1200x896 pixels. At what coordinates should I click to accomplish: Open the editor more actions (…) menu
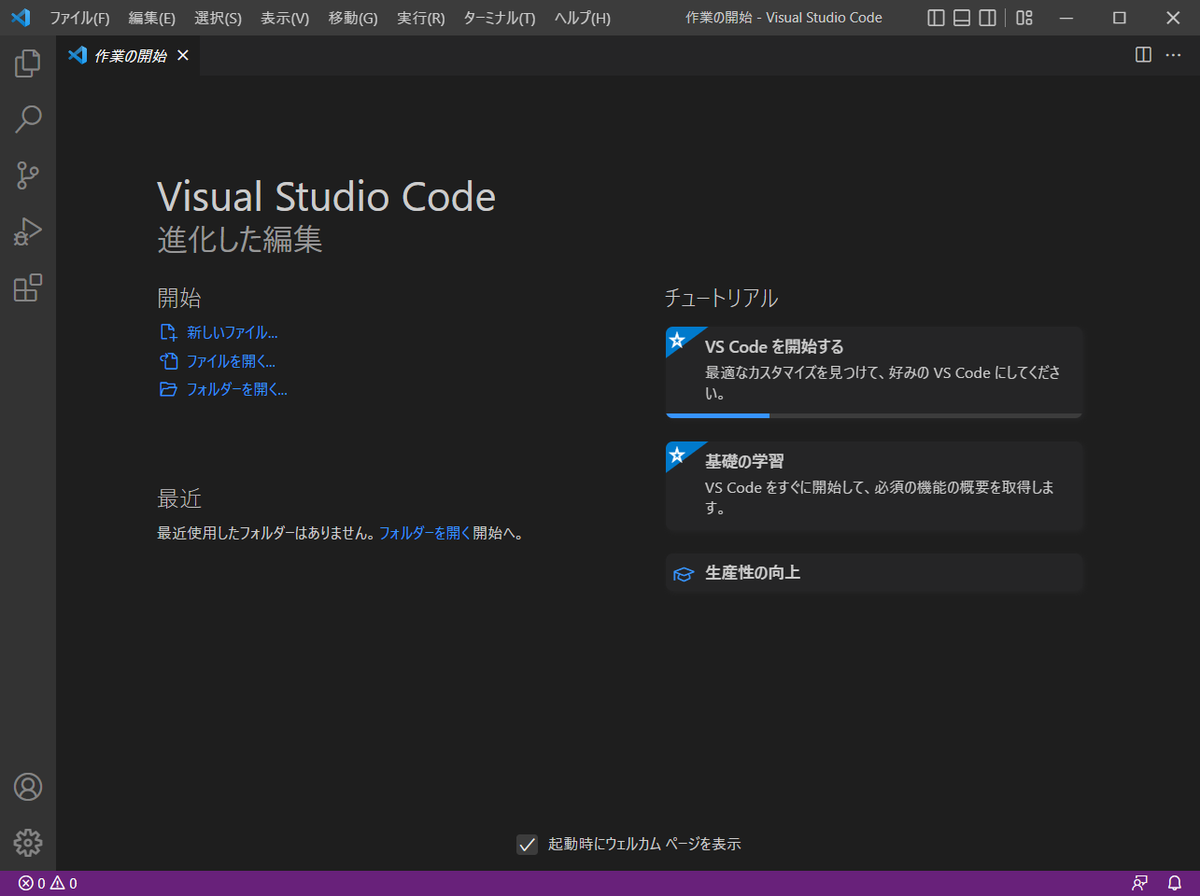[x=1173, y=55]
